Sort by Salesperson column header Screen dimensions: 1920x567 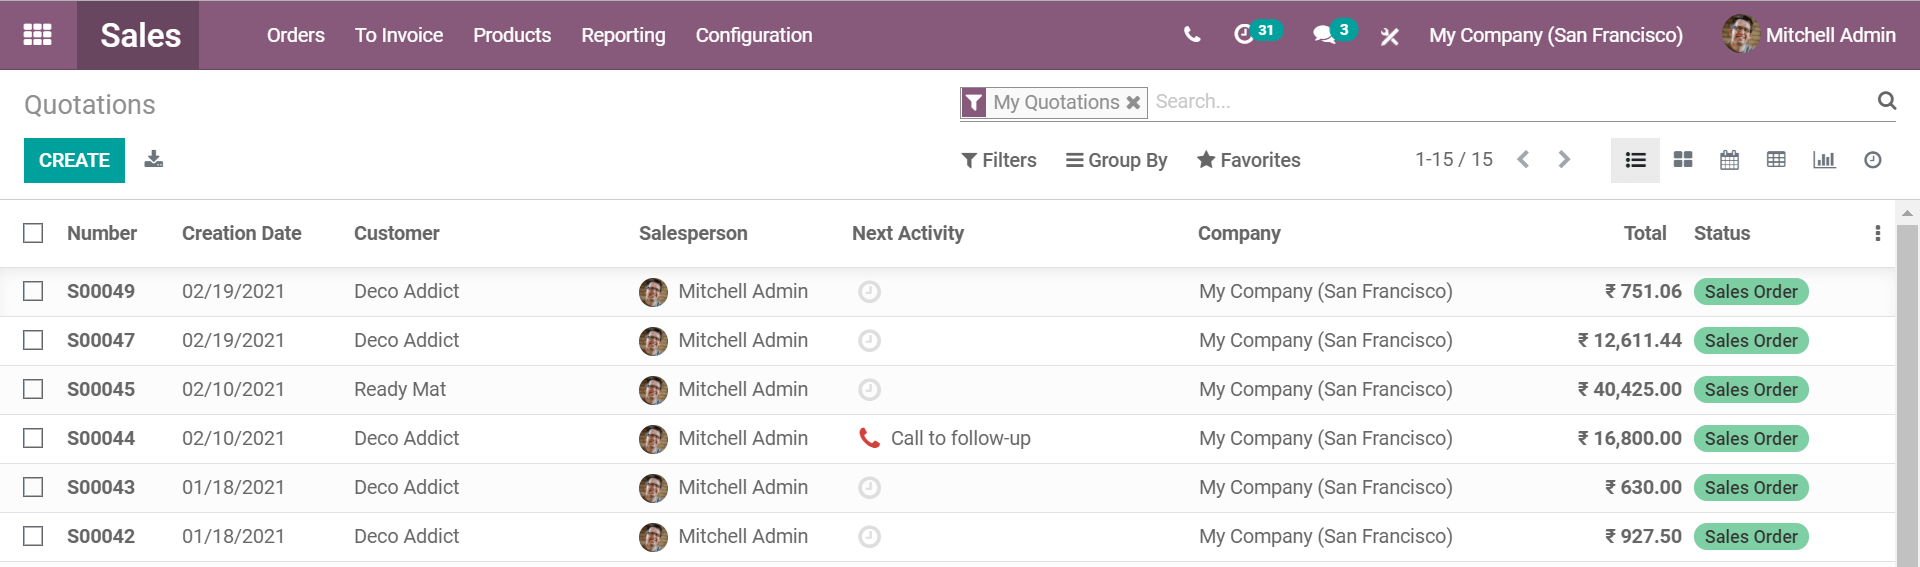[693, 233]
